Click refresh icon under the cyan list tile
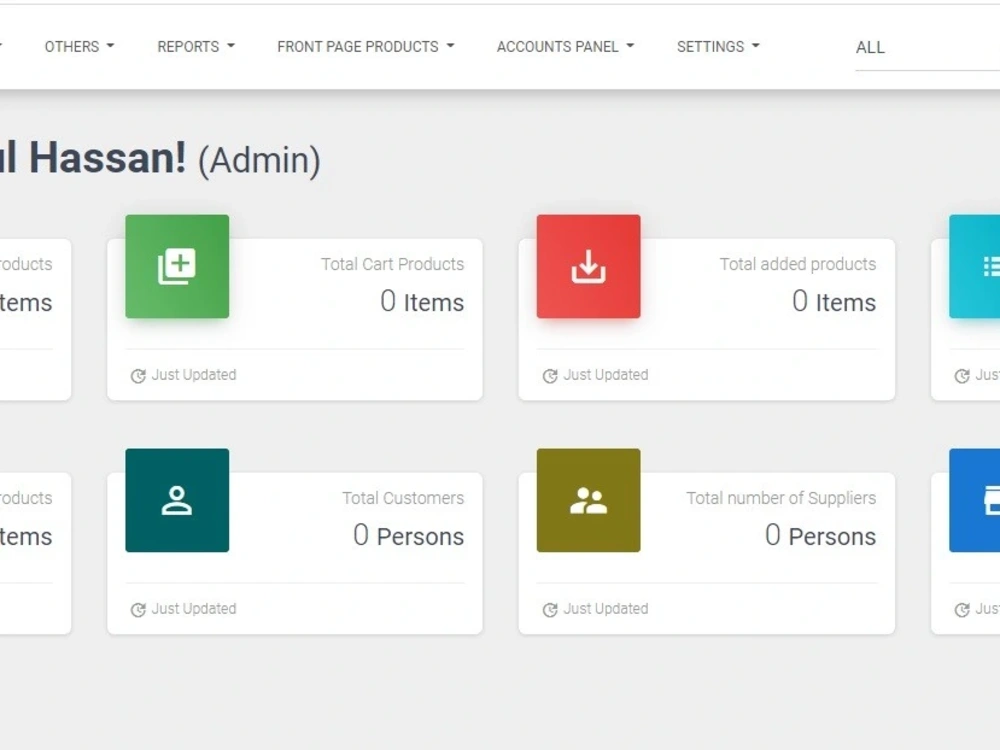The image size is (1000, 750). click(962, 376)
